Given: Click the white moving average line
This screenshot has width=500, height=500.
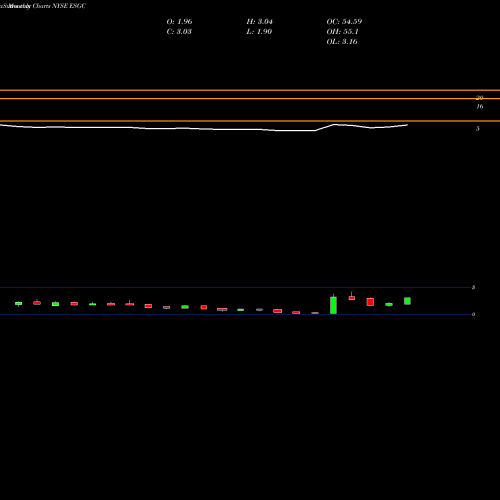Looking at the screenshot, I should [203, 128].
